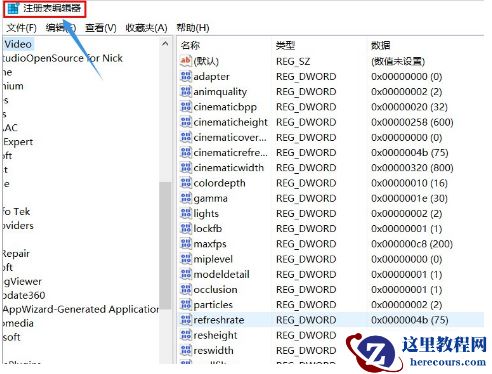The width and height of the screenshot is (492, 374).
Task: Click the miplevel DWORD icon
Action: (x=186, y=259)
